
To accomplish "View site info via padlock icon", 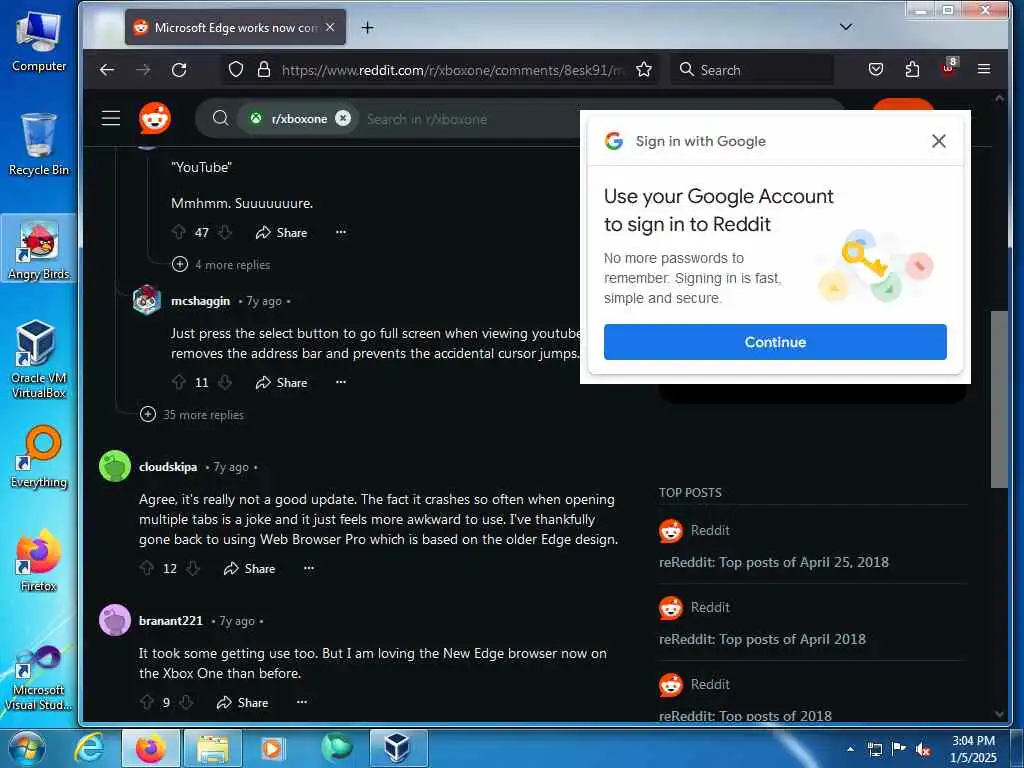I will (x=264, y=70).
